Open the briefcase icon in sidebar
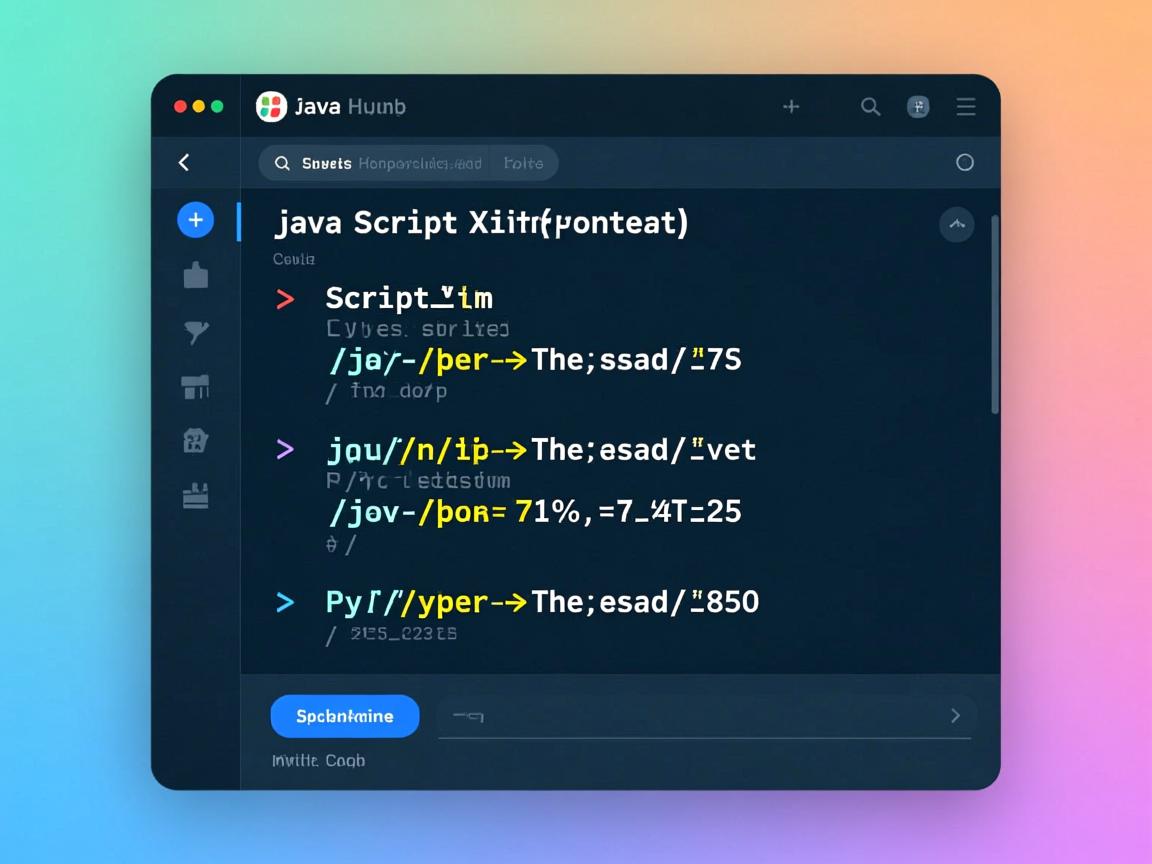The image size is (1152, 864). pyautogui.click(x=196, y=276)
